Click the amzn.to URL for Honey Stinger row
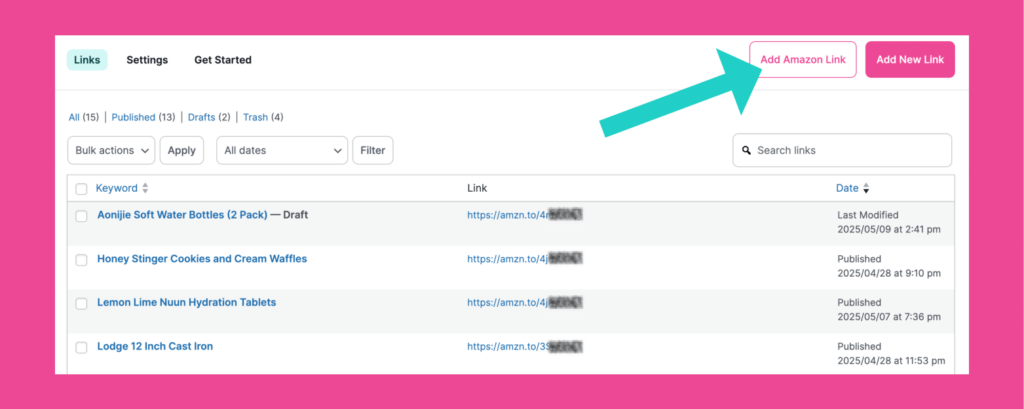 pyautogui.click(x=524, y=259)
